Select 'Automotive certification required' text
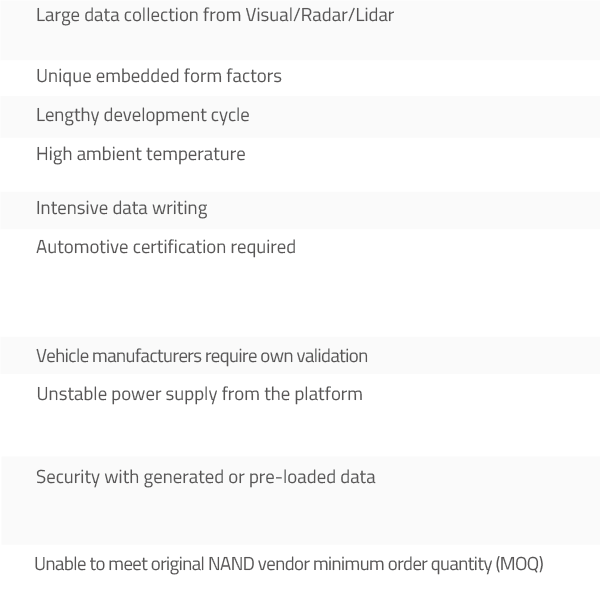The width and height of the screenshot is (600, 590). coord(166,247)
